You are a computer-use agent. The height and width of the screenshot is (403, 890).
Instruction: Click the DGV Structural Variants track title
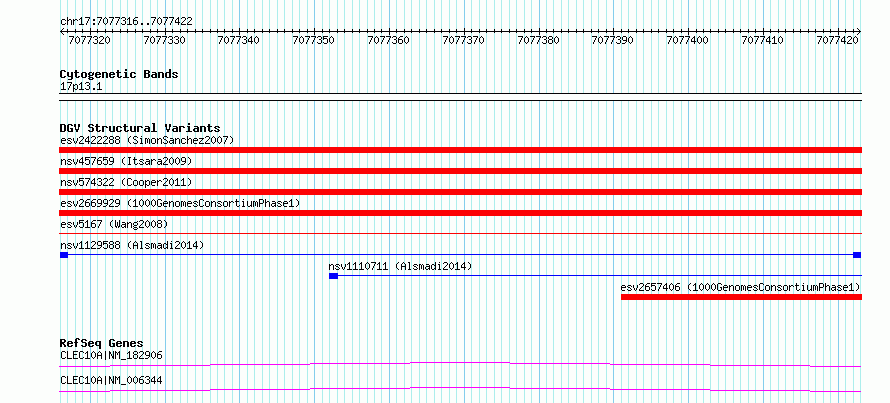point(140,128)
